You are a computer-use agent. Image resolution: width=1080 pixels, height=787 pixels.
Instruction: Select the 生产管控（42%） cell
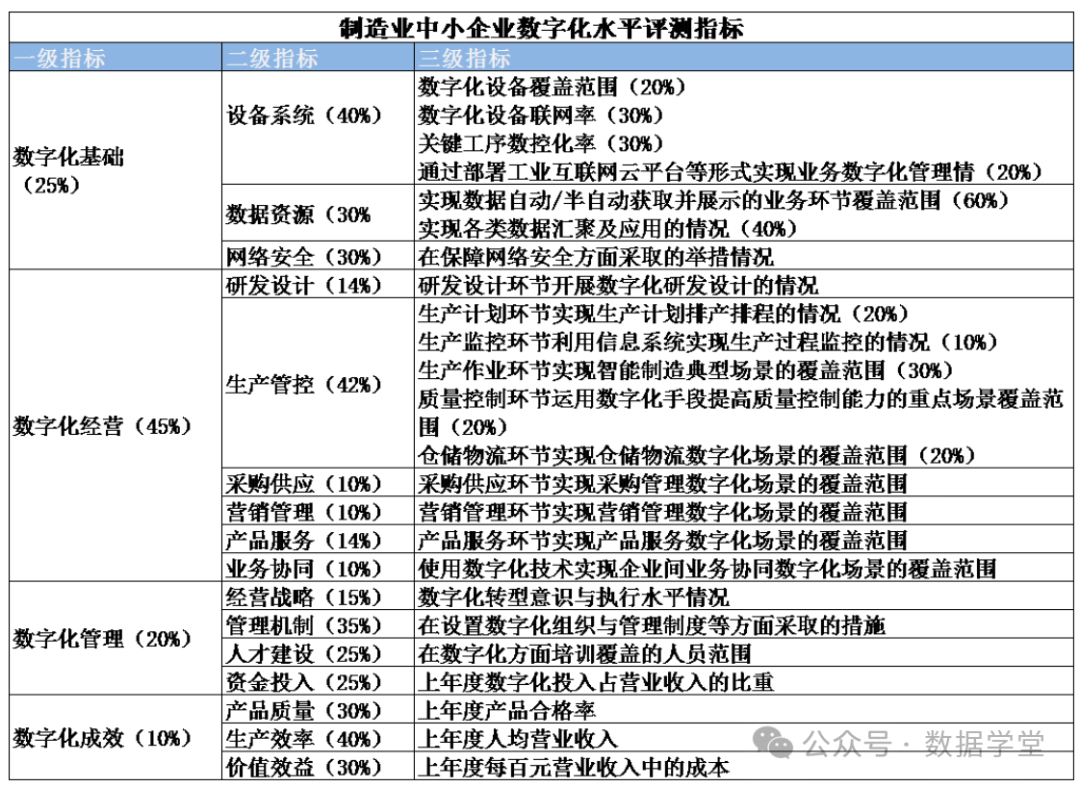304,385
